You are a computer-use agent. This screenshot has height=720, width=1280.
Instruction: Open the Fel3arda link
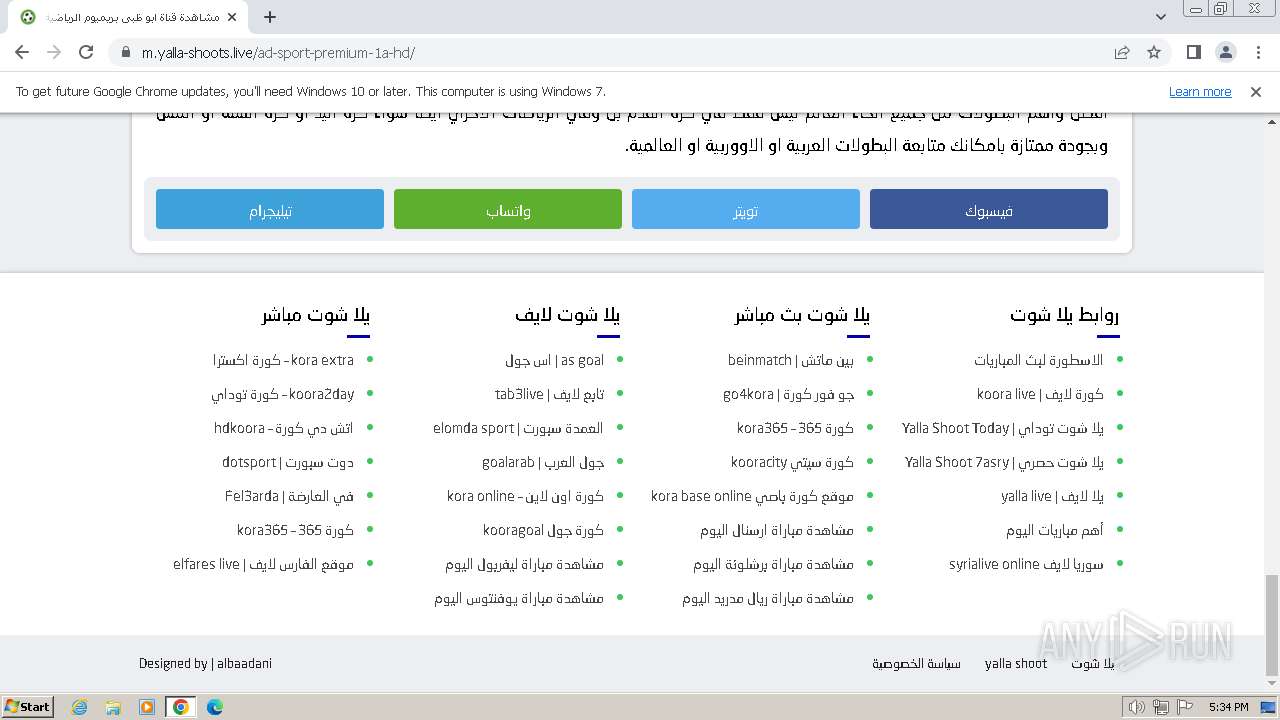tap(289, 496)
